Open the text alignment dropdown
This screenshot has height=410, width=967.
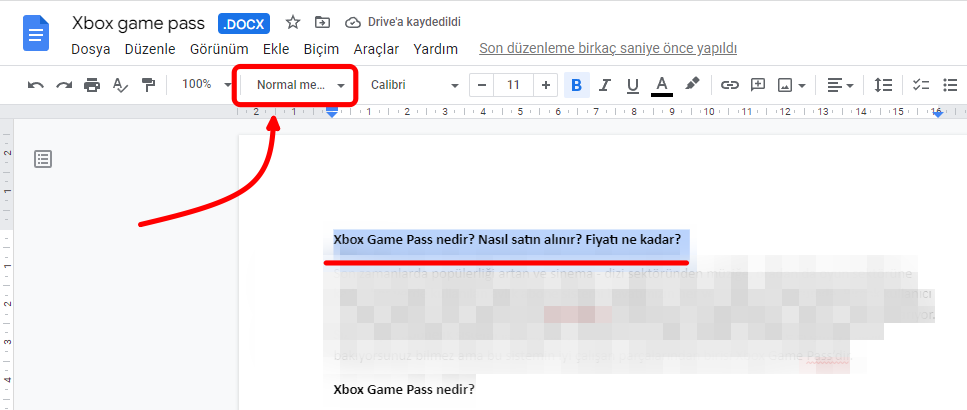(840, 85)
